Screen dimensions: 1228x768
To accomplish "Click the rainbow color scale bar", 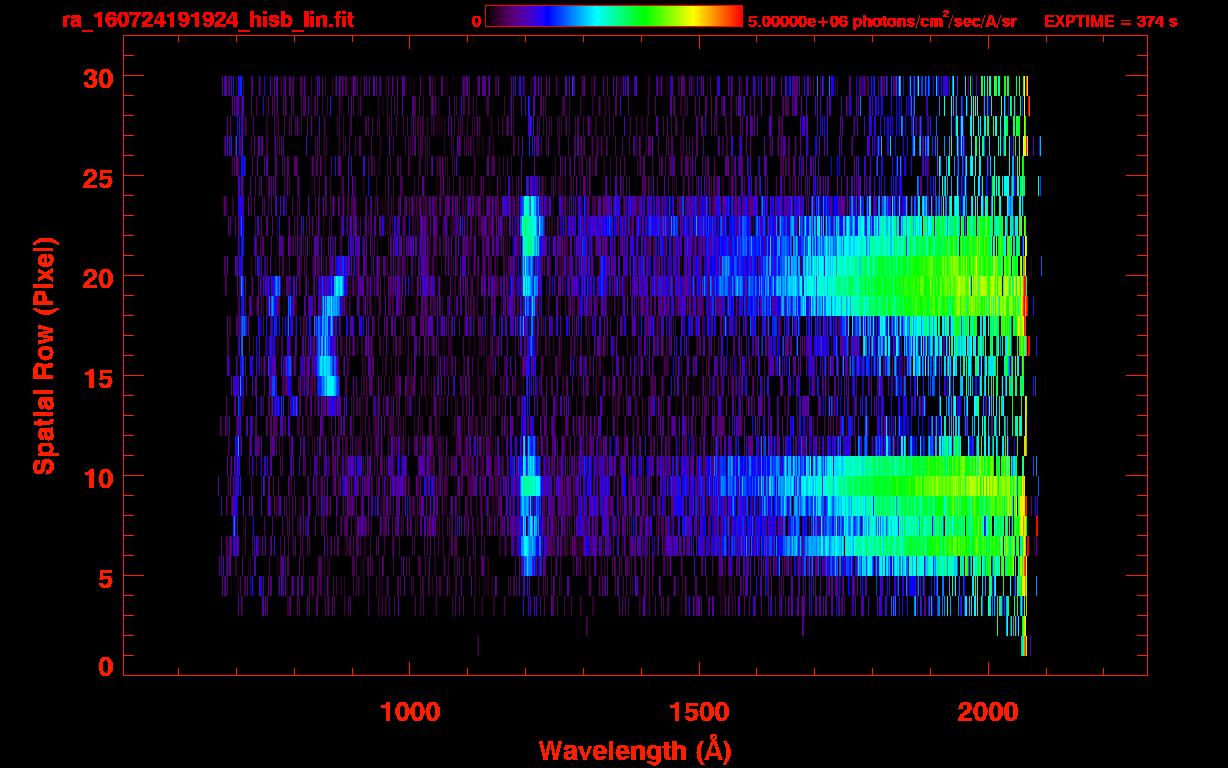I will 613,17.
